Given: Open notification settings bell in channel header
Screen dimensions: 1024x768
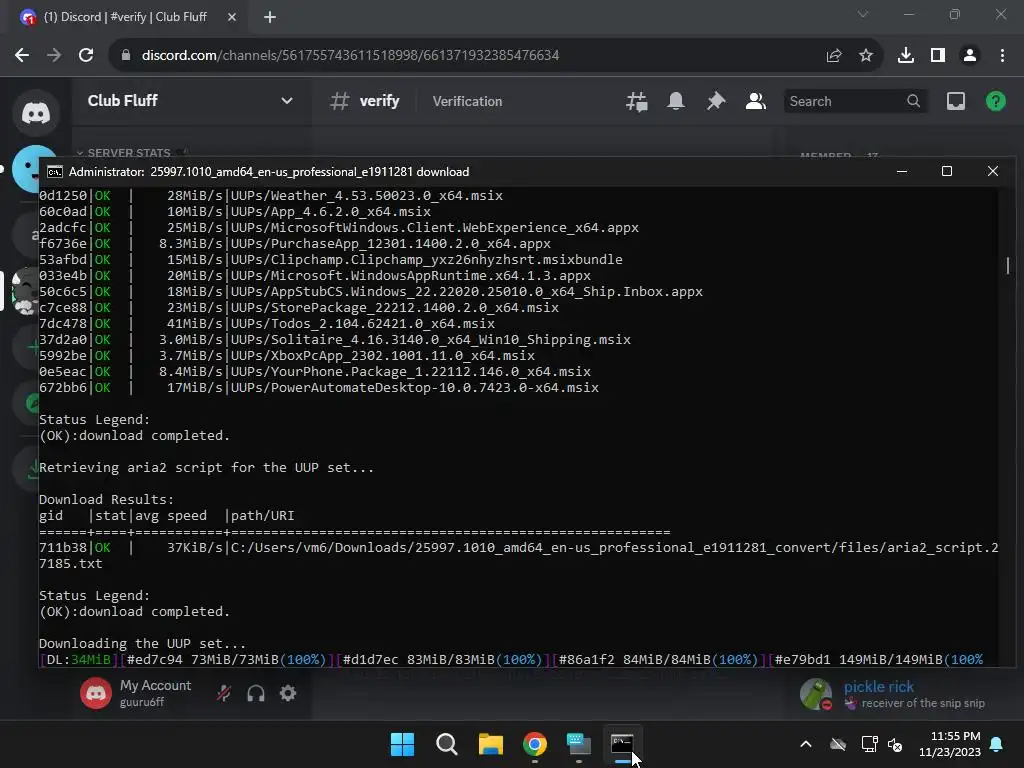Looking at the screenshot, I should [x=676, y=101].
